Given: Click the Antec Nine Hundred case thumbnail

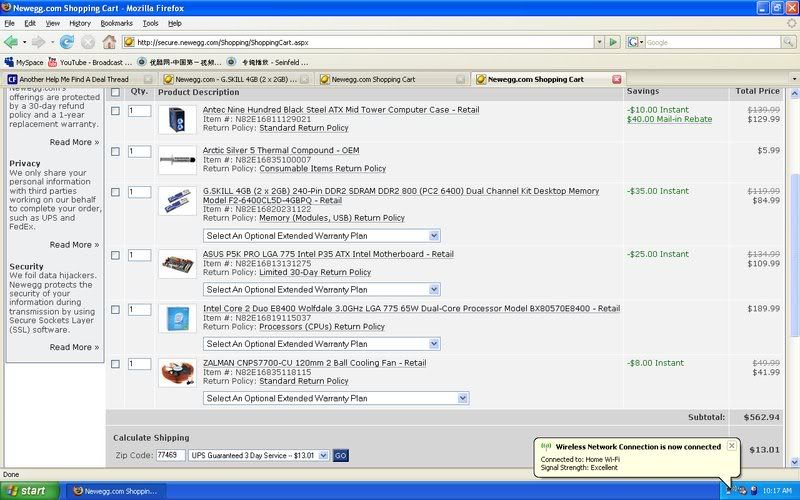Looking at the screenshot, I should (x=184, y=119).
